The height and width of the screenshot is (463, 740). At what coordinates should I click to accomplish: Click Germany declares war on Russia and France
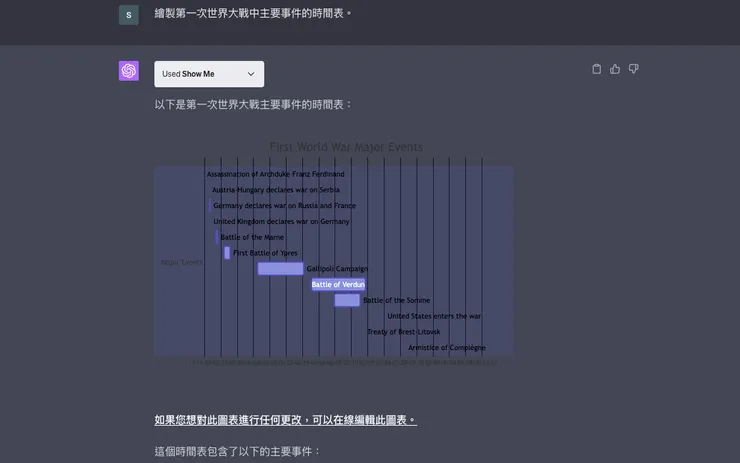pos(285,206)
